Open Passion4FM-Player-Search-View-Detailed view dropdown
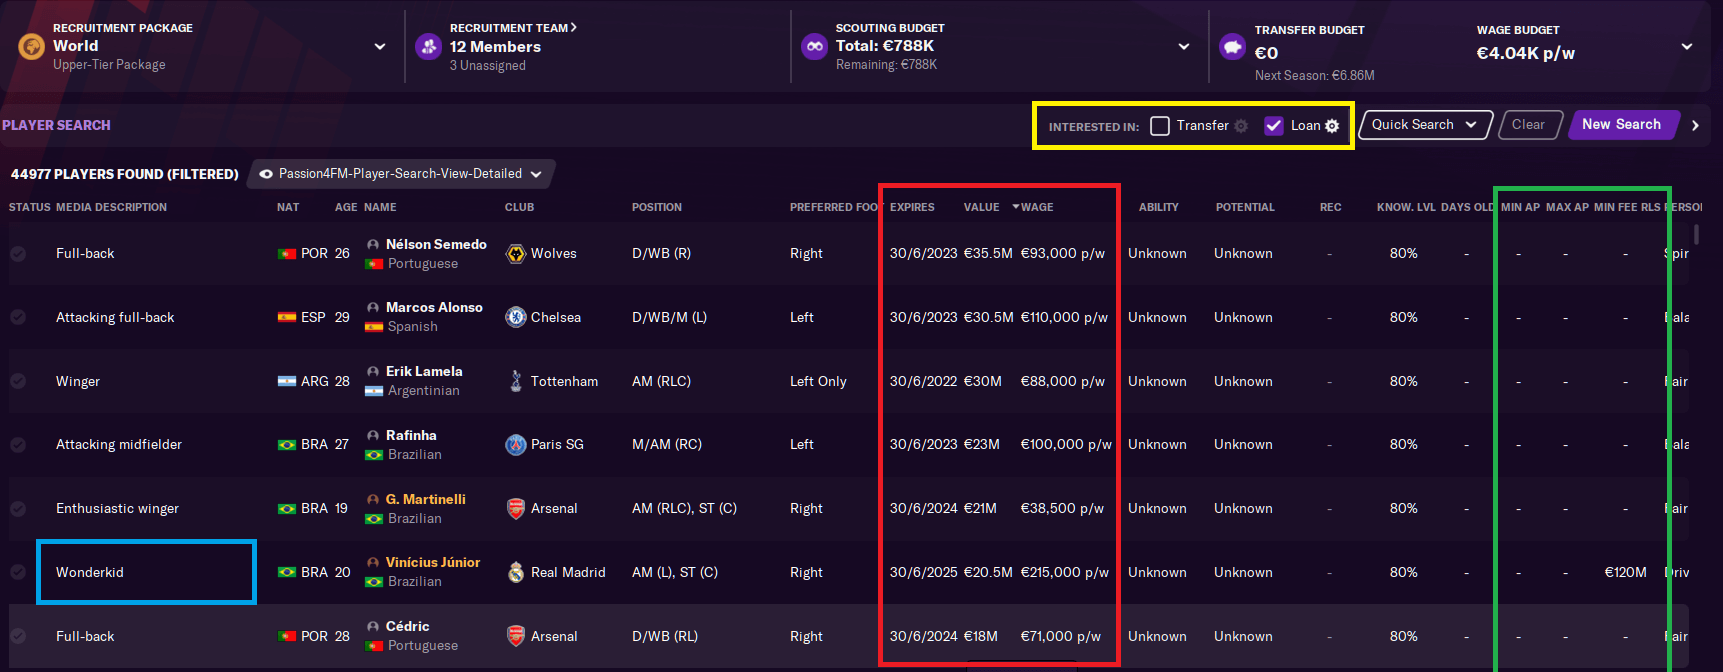The width and height of the screenshot is (1723, 672). pos(401,174)
